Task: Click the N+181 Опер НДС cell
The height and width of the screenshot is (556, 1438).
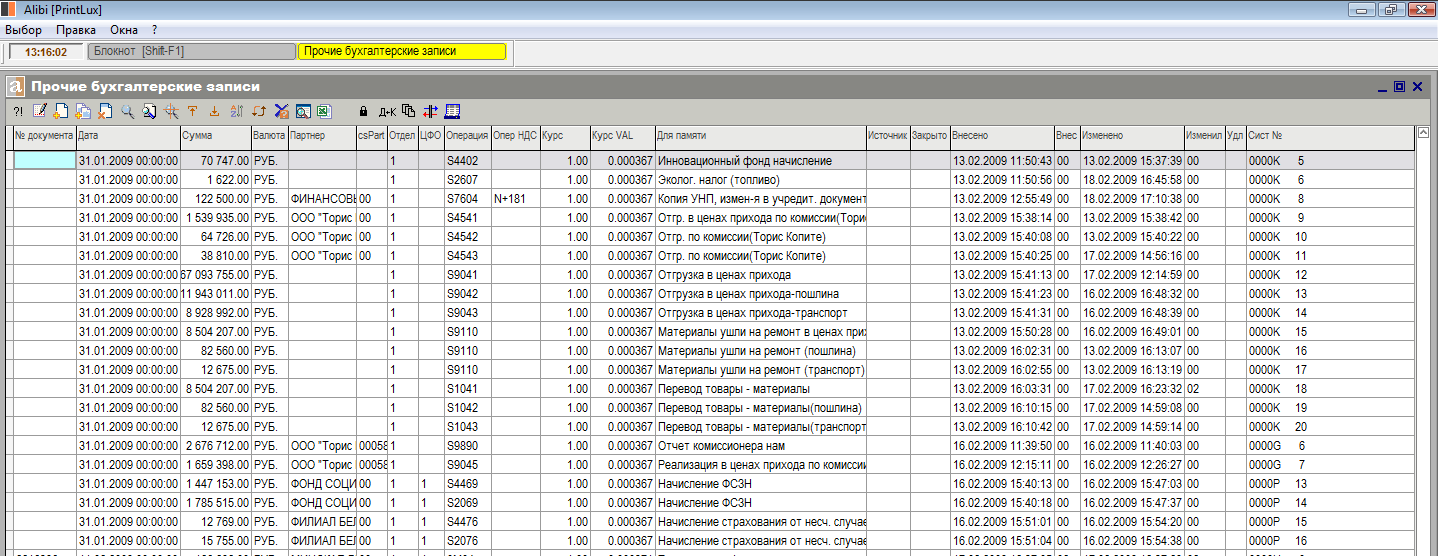Action: pyautogui.click(x=515, y=198)
